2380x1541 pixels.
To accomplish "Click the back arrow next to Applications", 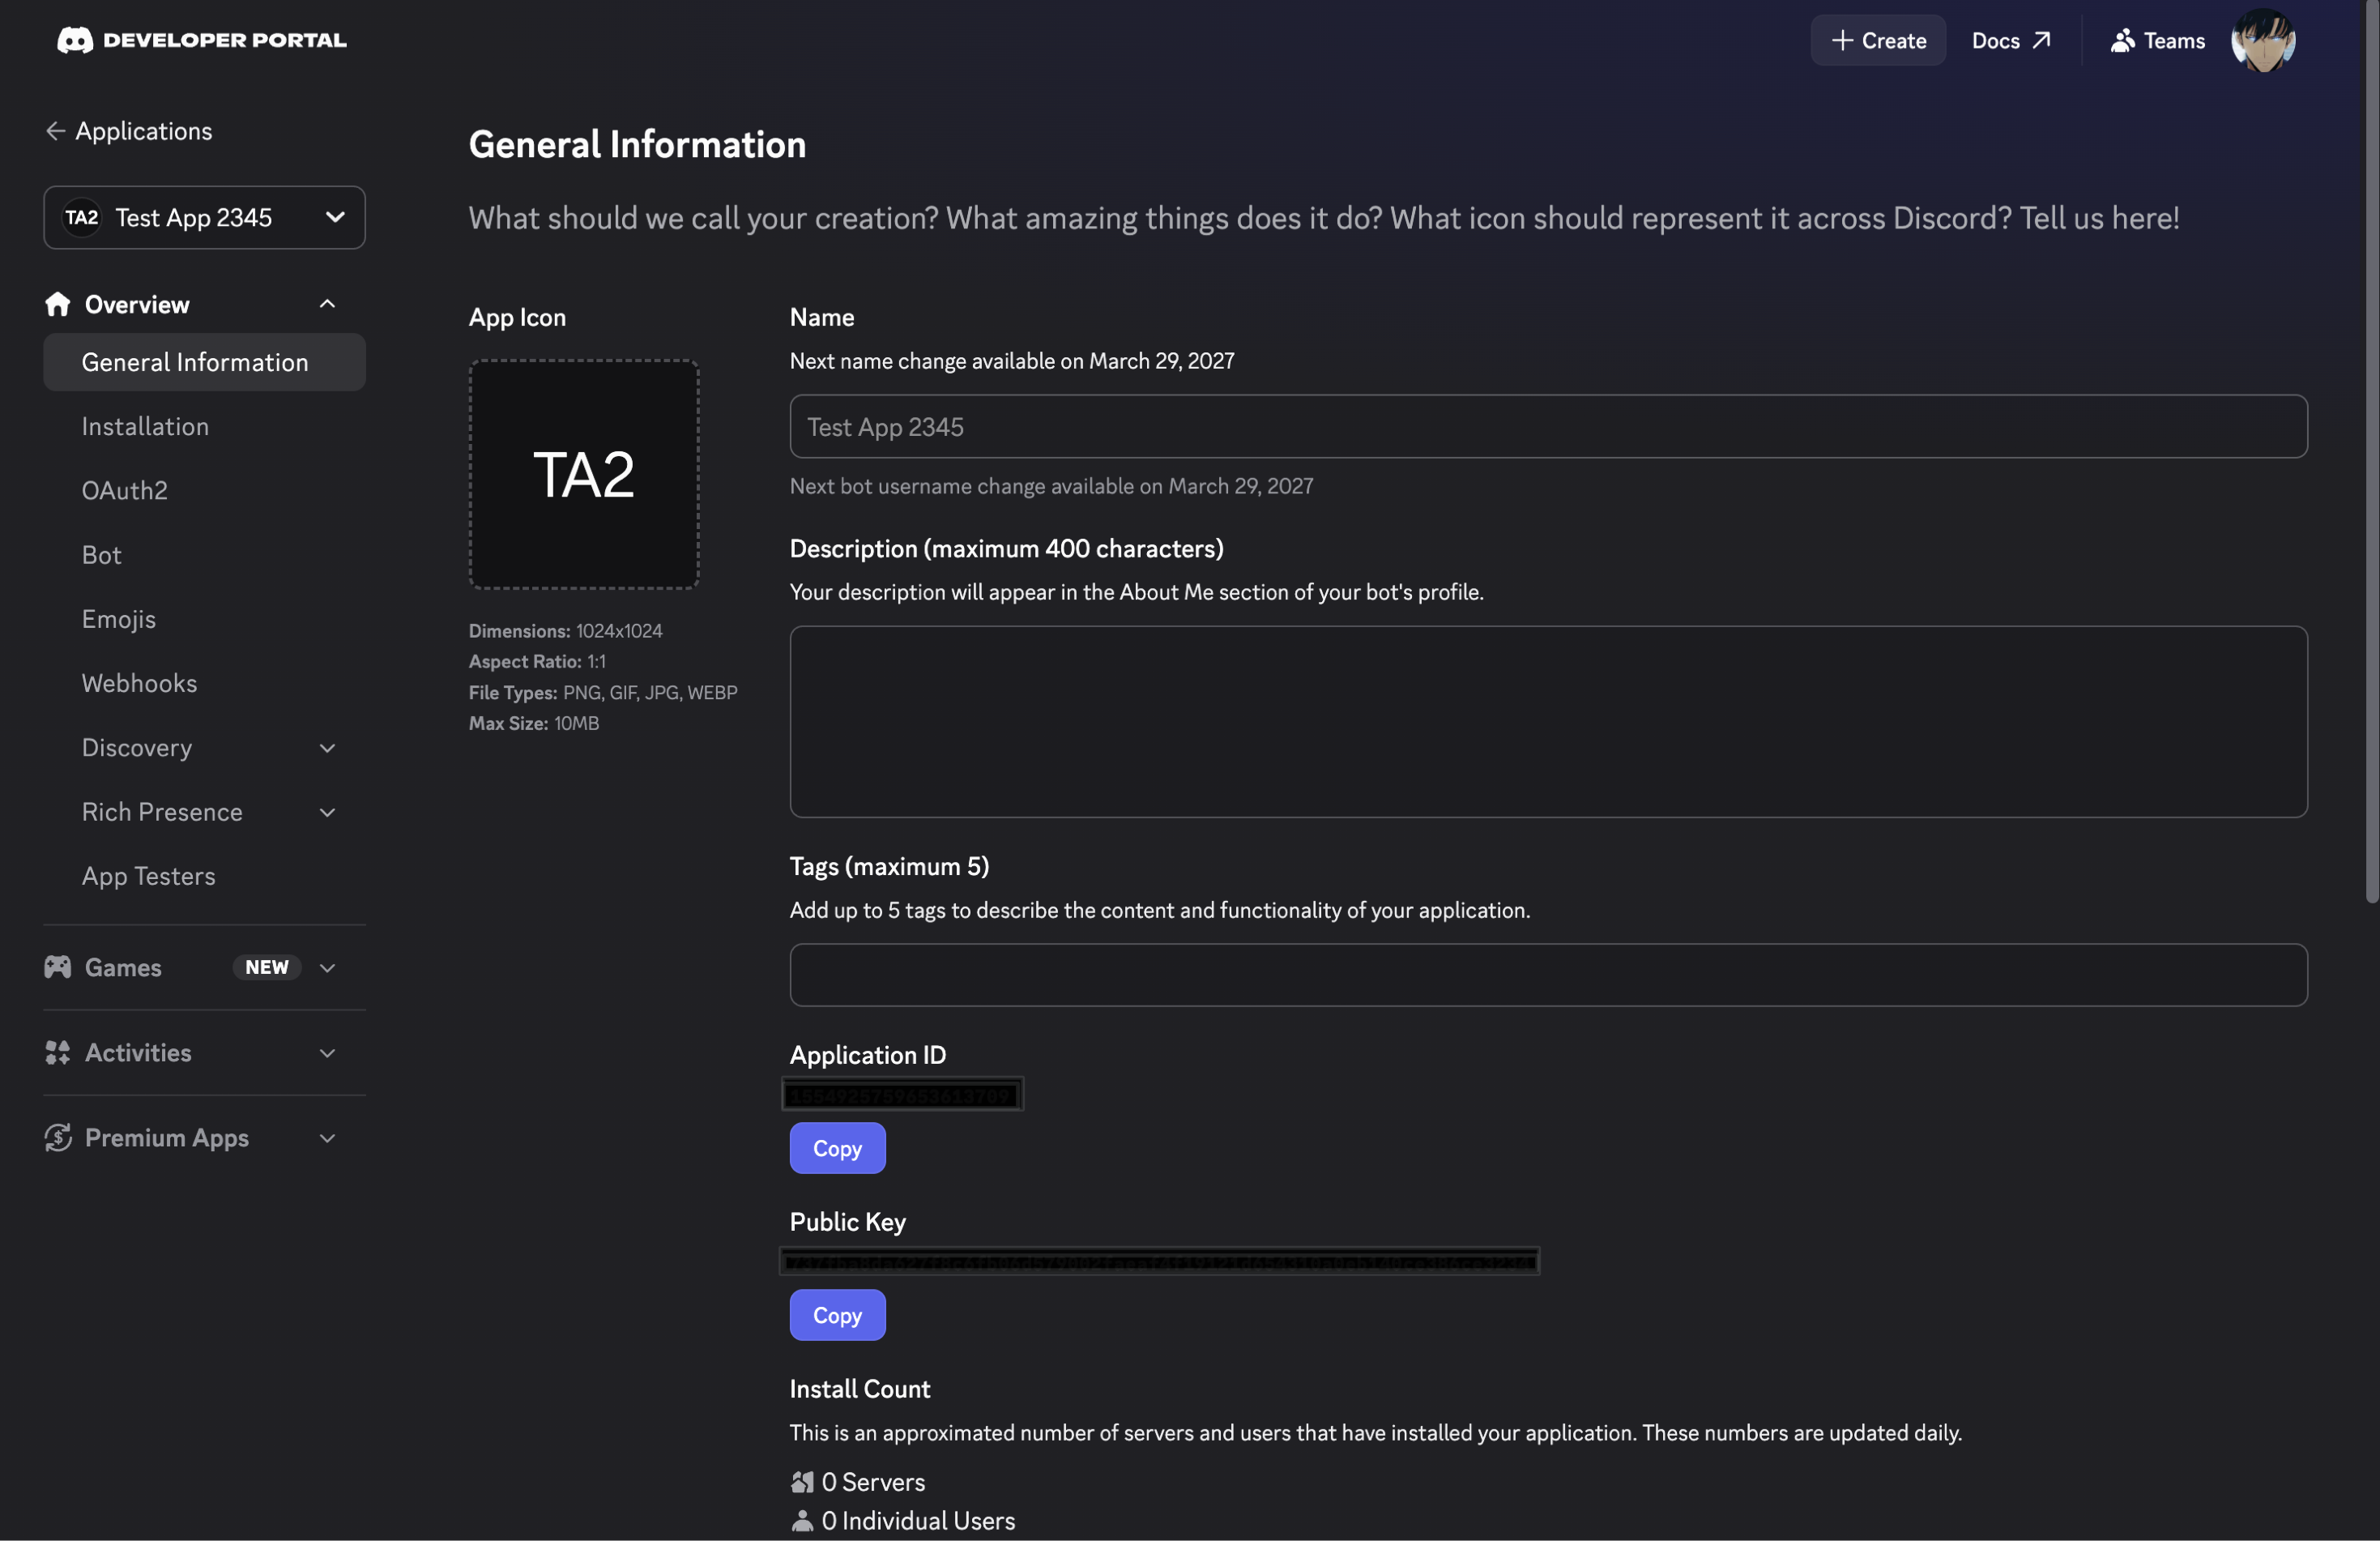I will pos(55,131).
